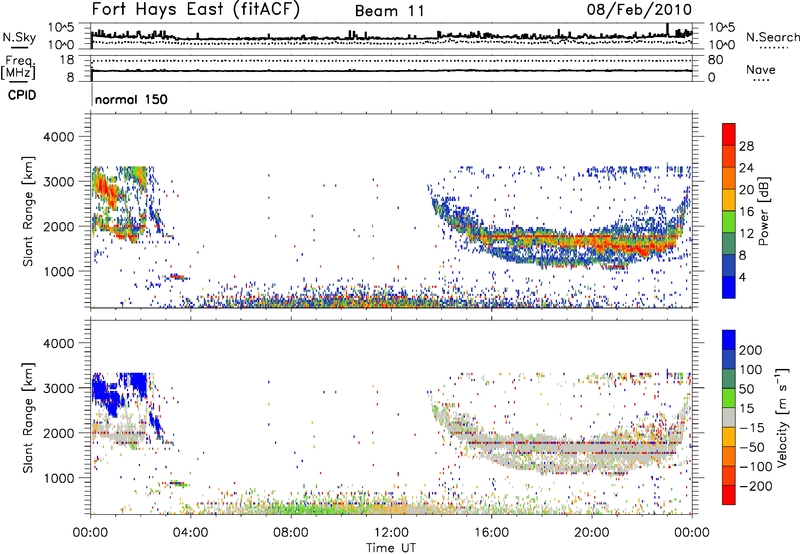Click the red top of the power colorbar
The width and height of the screenshot is (800, 554).
coord(729,133)
